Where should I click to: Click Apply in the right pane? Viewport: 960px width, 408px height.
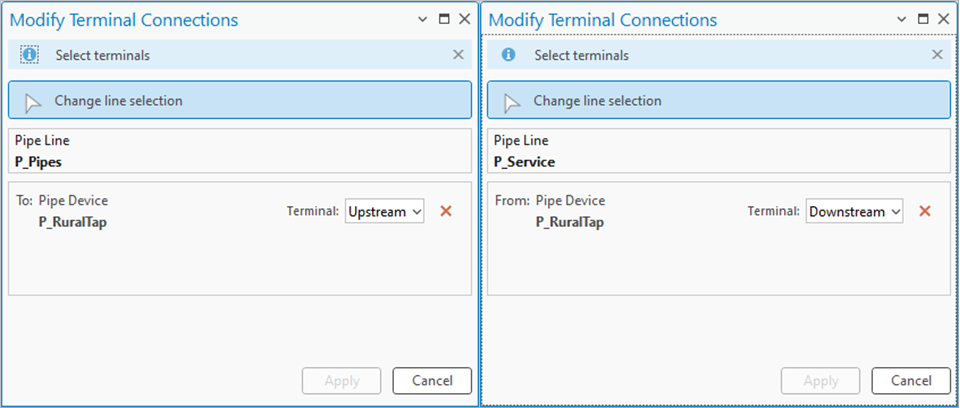(x=820, y=380)
